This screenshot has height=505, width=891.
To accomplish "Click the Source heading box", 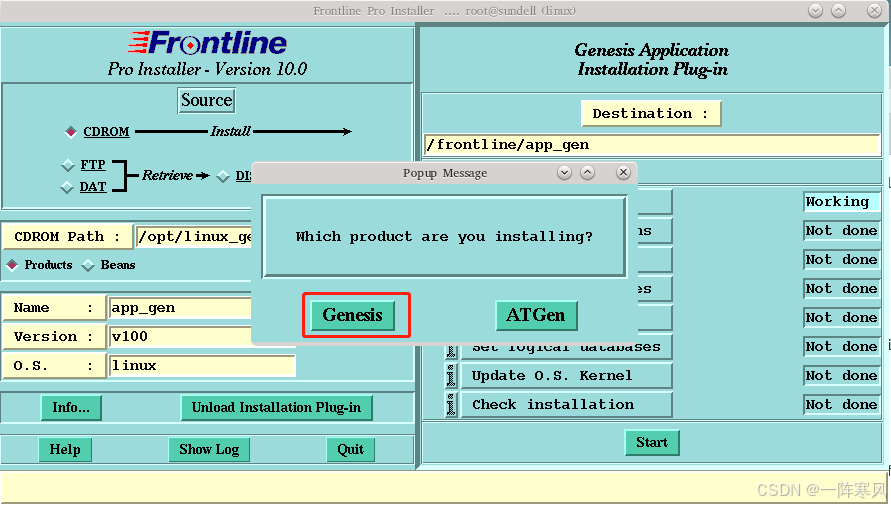I will [206, 101].
